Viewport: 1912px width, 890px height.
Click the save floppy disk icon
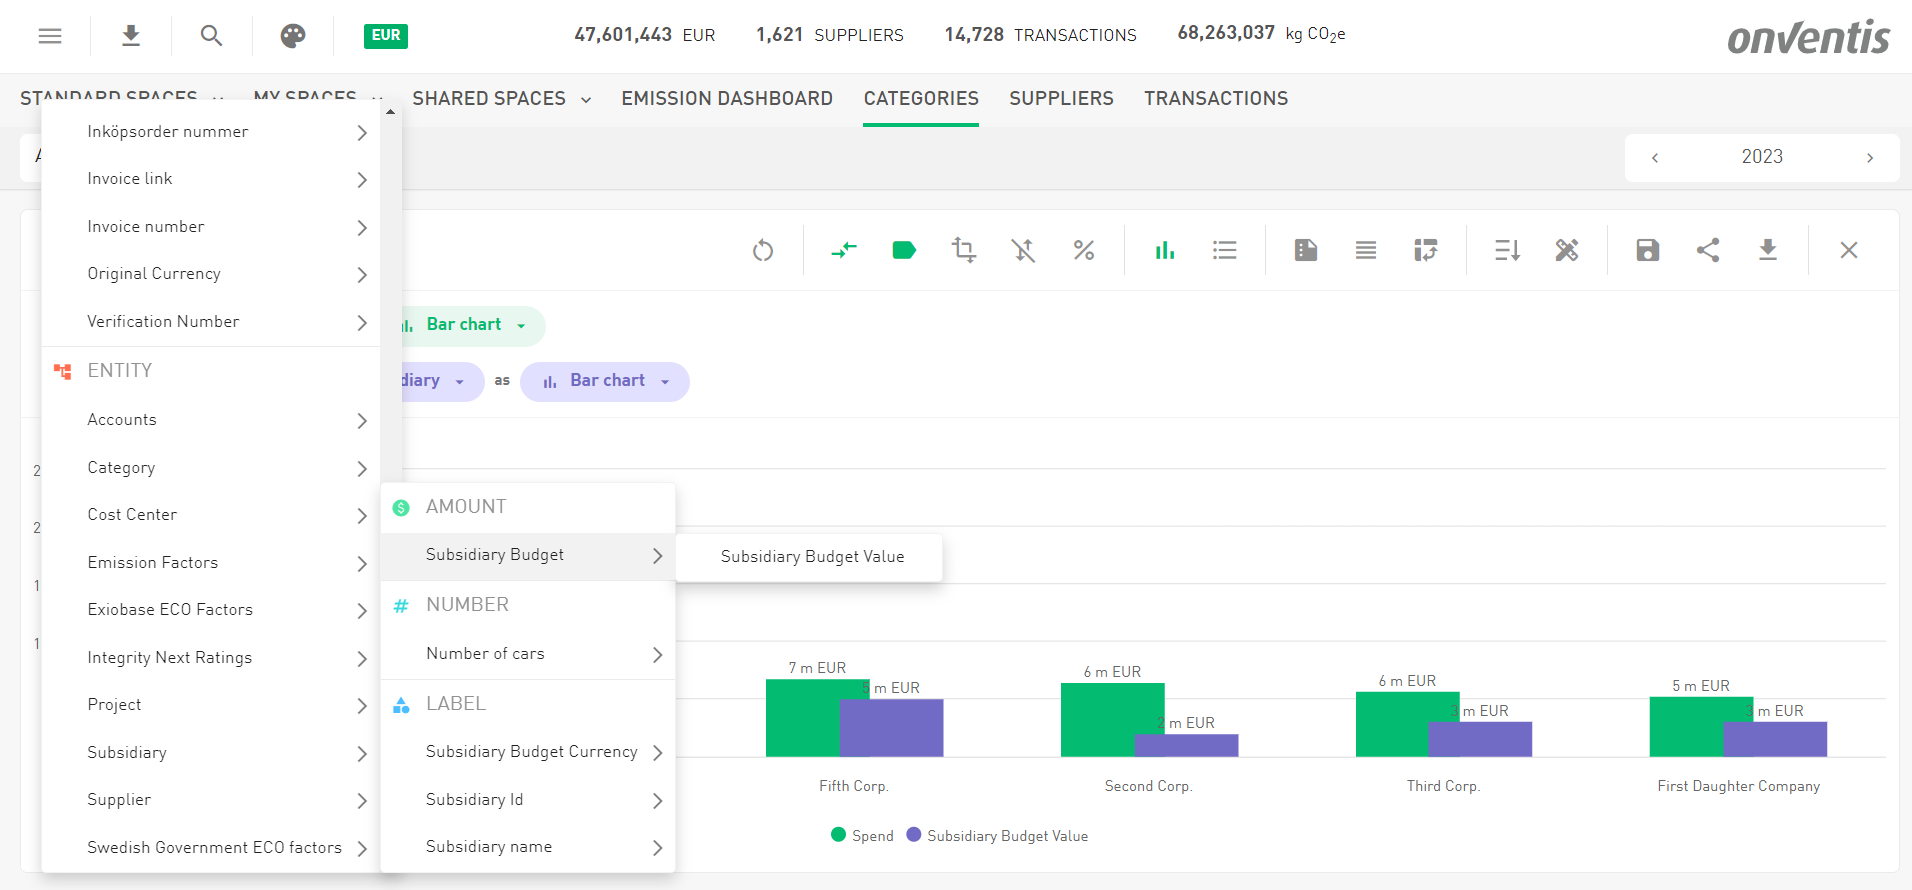[1647, 250]
